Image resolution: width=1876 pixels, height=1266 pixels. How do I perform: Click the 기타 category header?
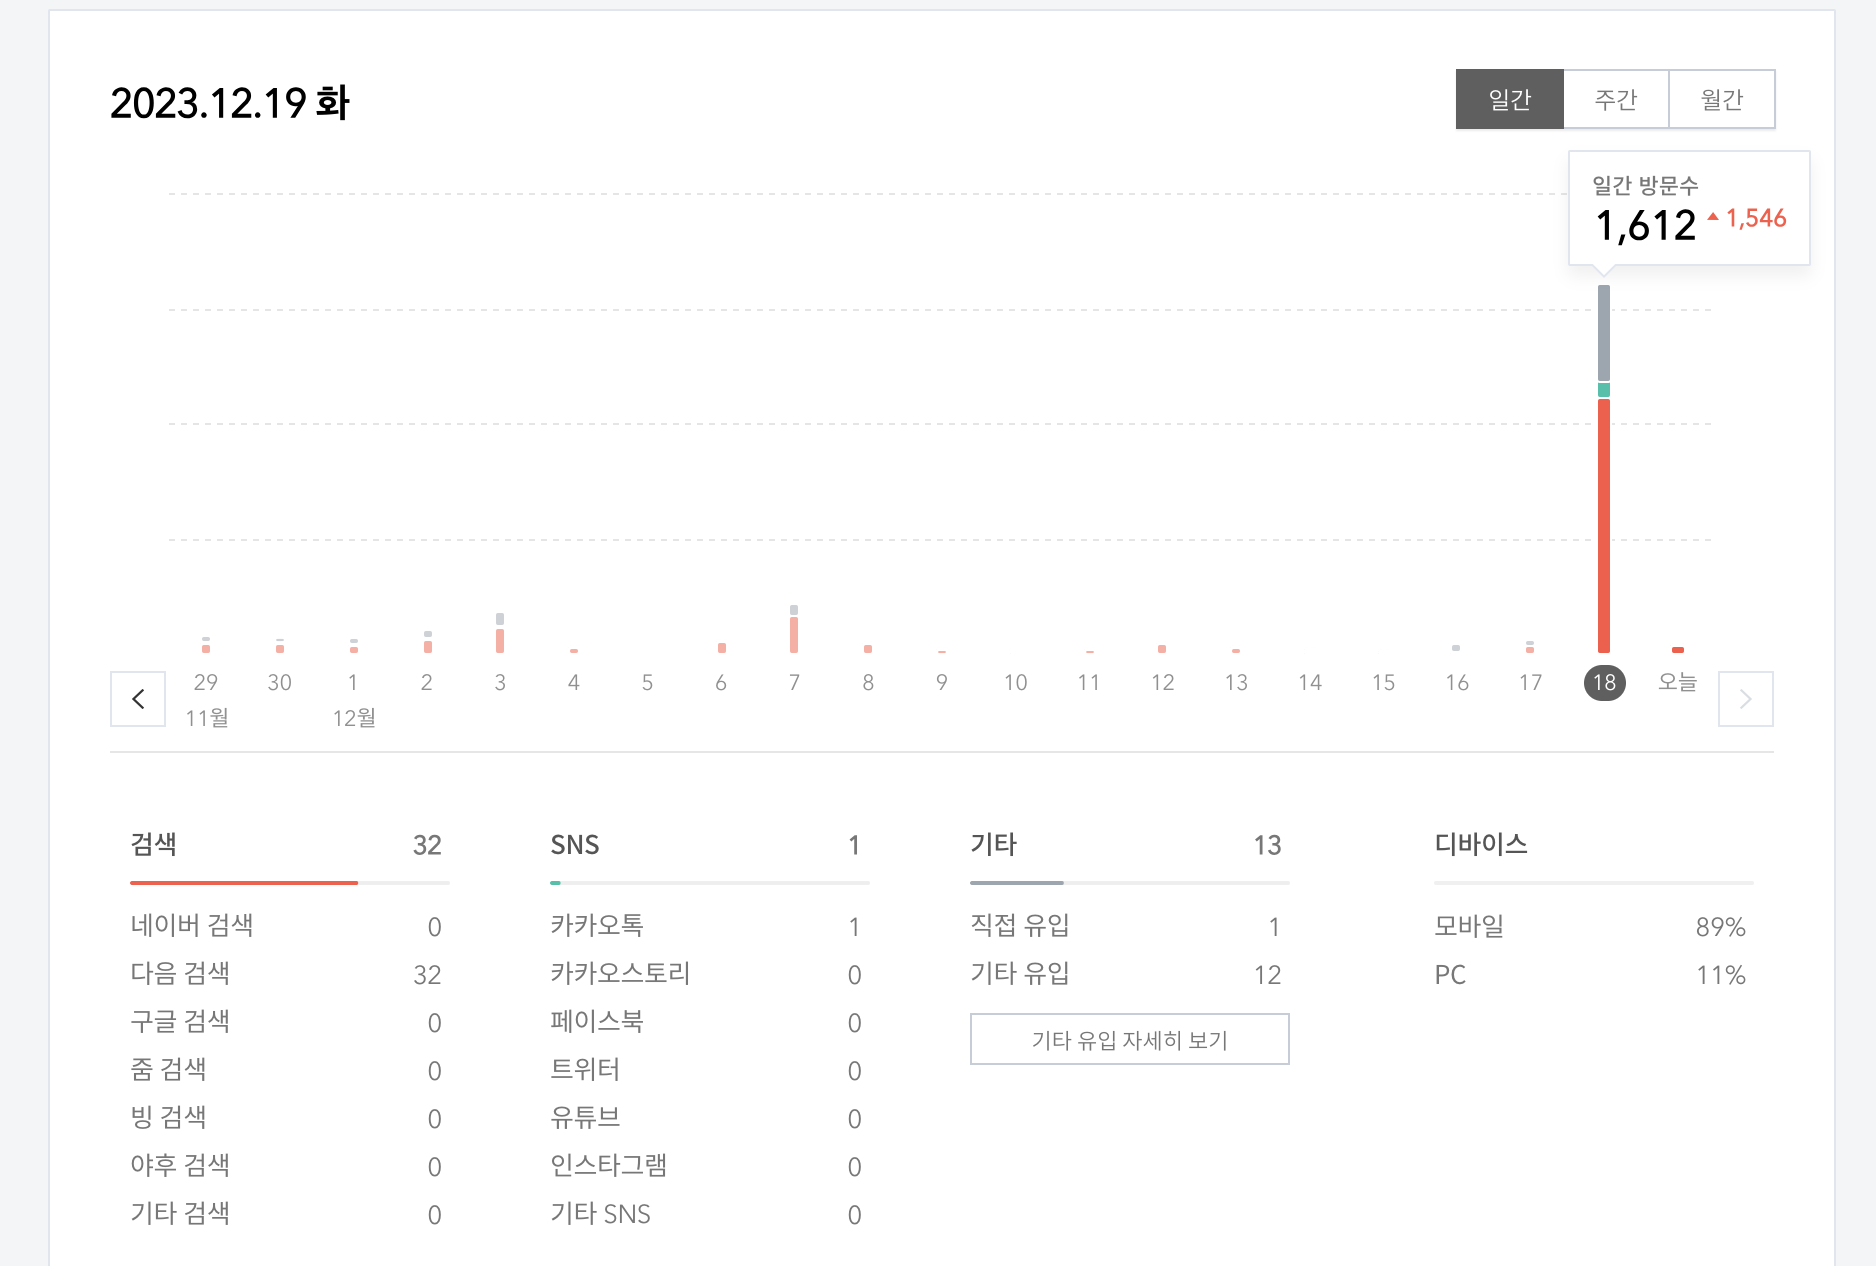[x=993, y=845]
